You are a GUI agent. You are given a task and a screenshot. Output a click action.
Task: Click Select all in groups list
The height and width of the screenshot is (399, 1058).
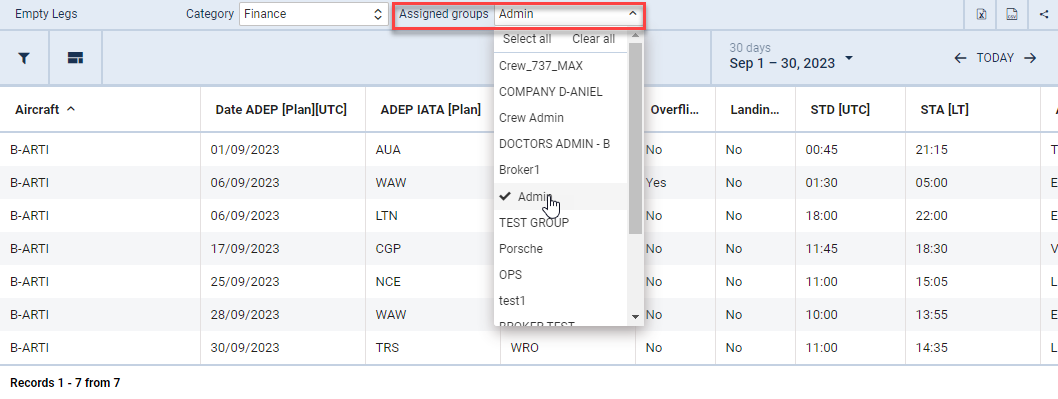click(x=527, y=39)
